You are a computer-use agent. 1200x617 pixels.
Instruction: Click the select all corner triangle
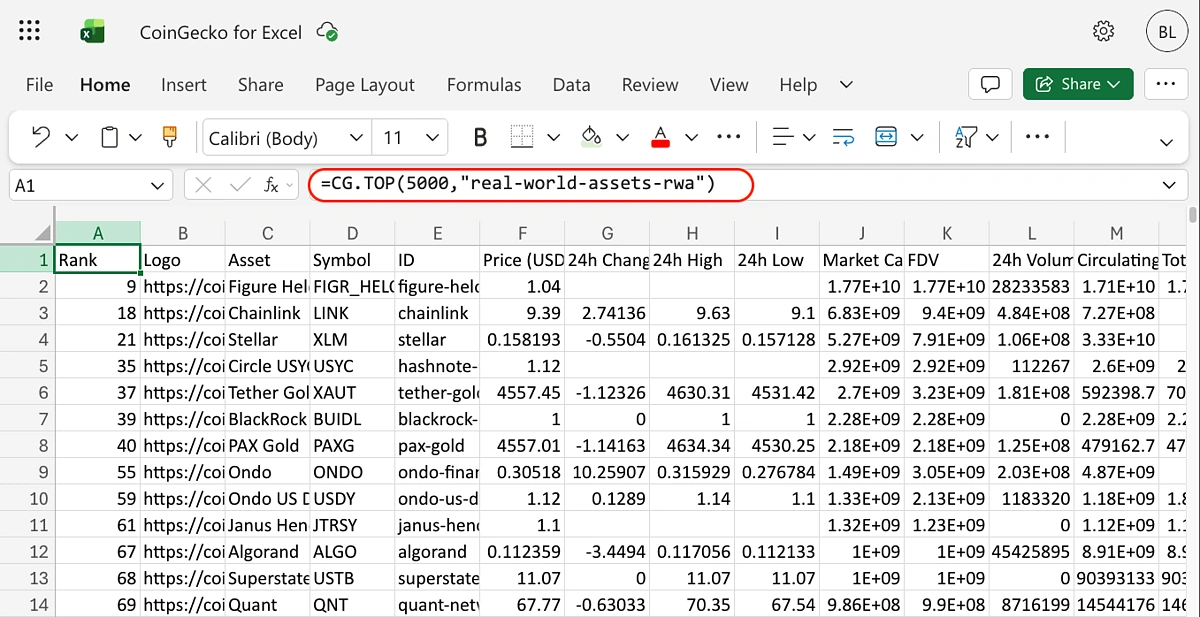point(43,234)
